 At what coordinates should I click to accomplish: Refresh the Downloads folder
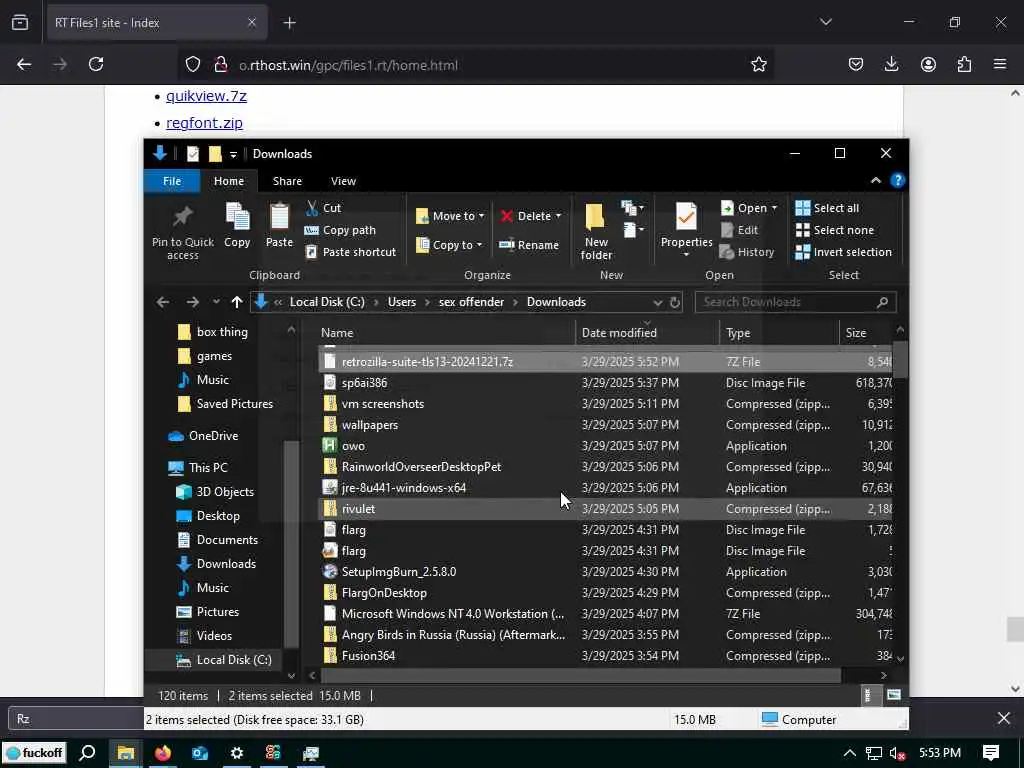[x=675, y=302]
